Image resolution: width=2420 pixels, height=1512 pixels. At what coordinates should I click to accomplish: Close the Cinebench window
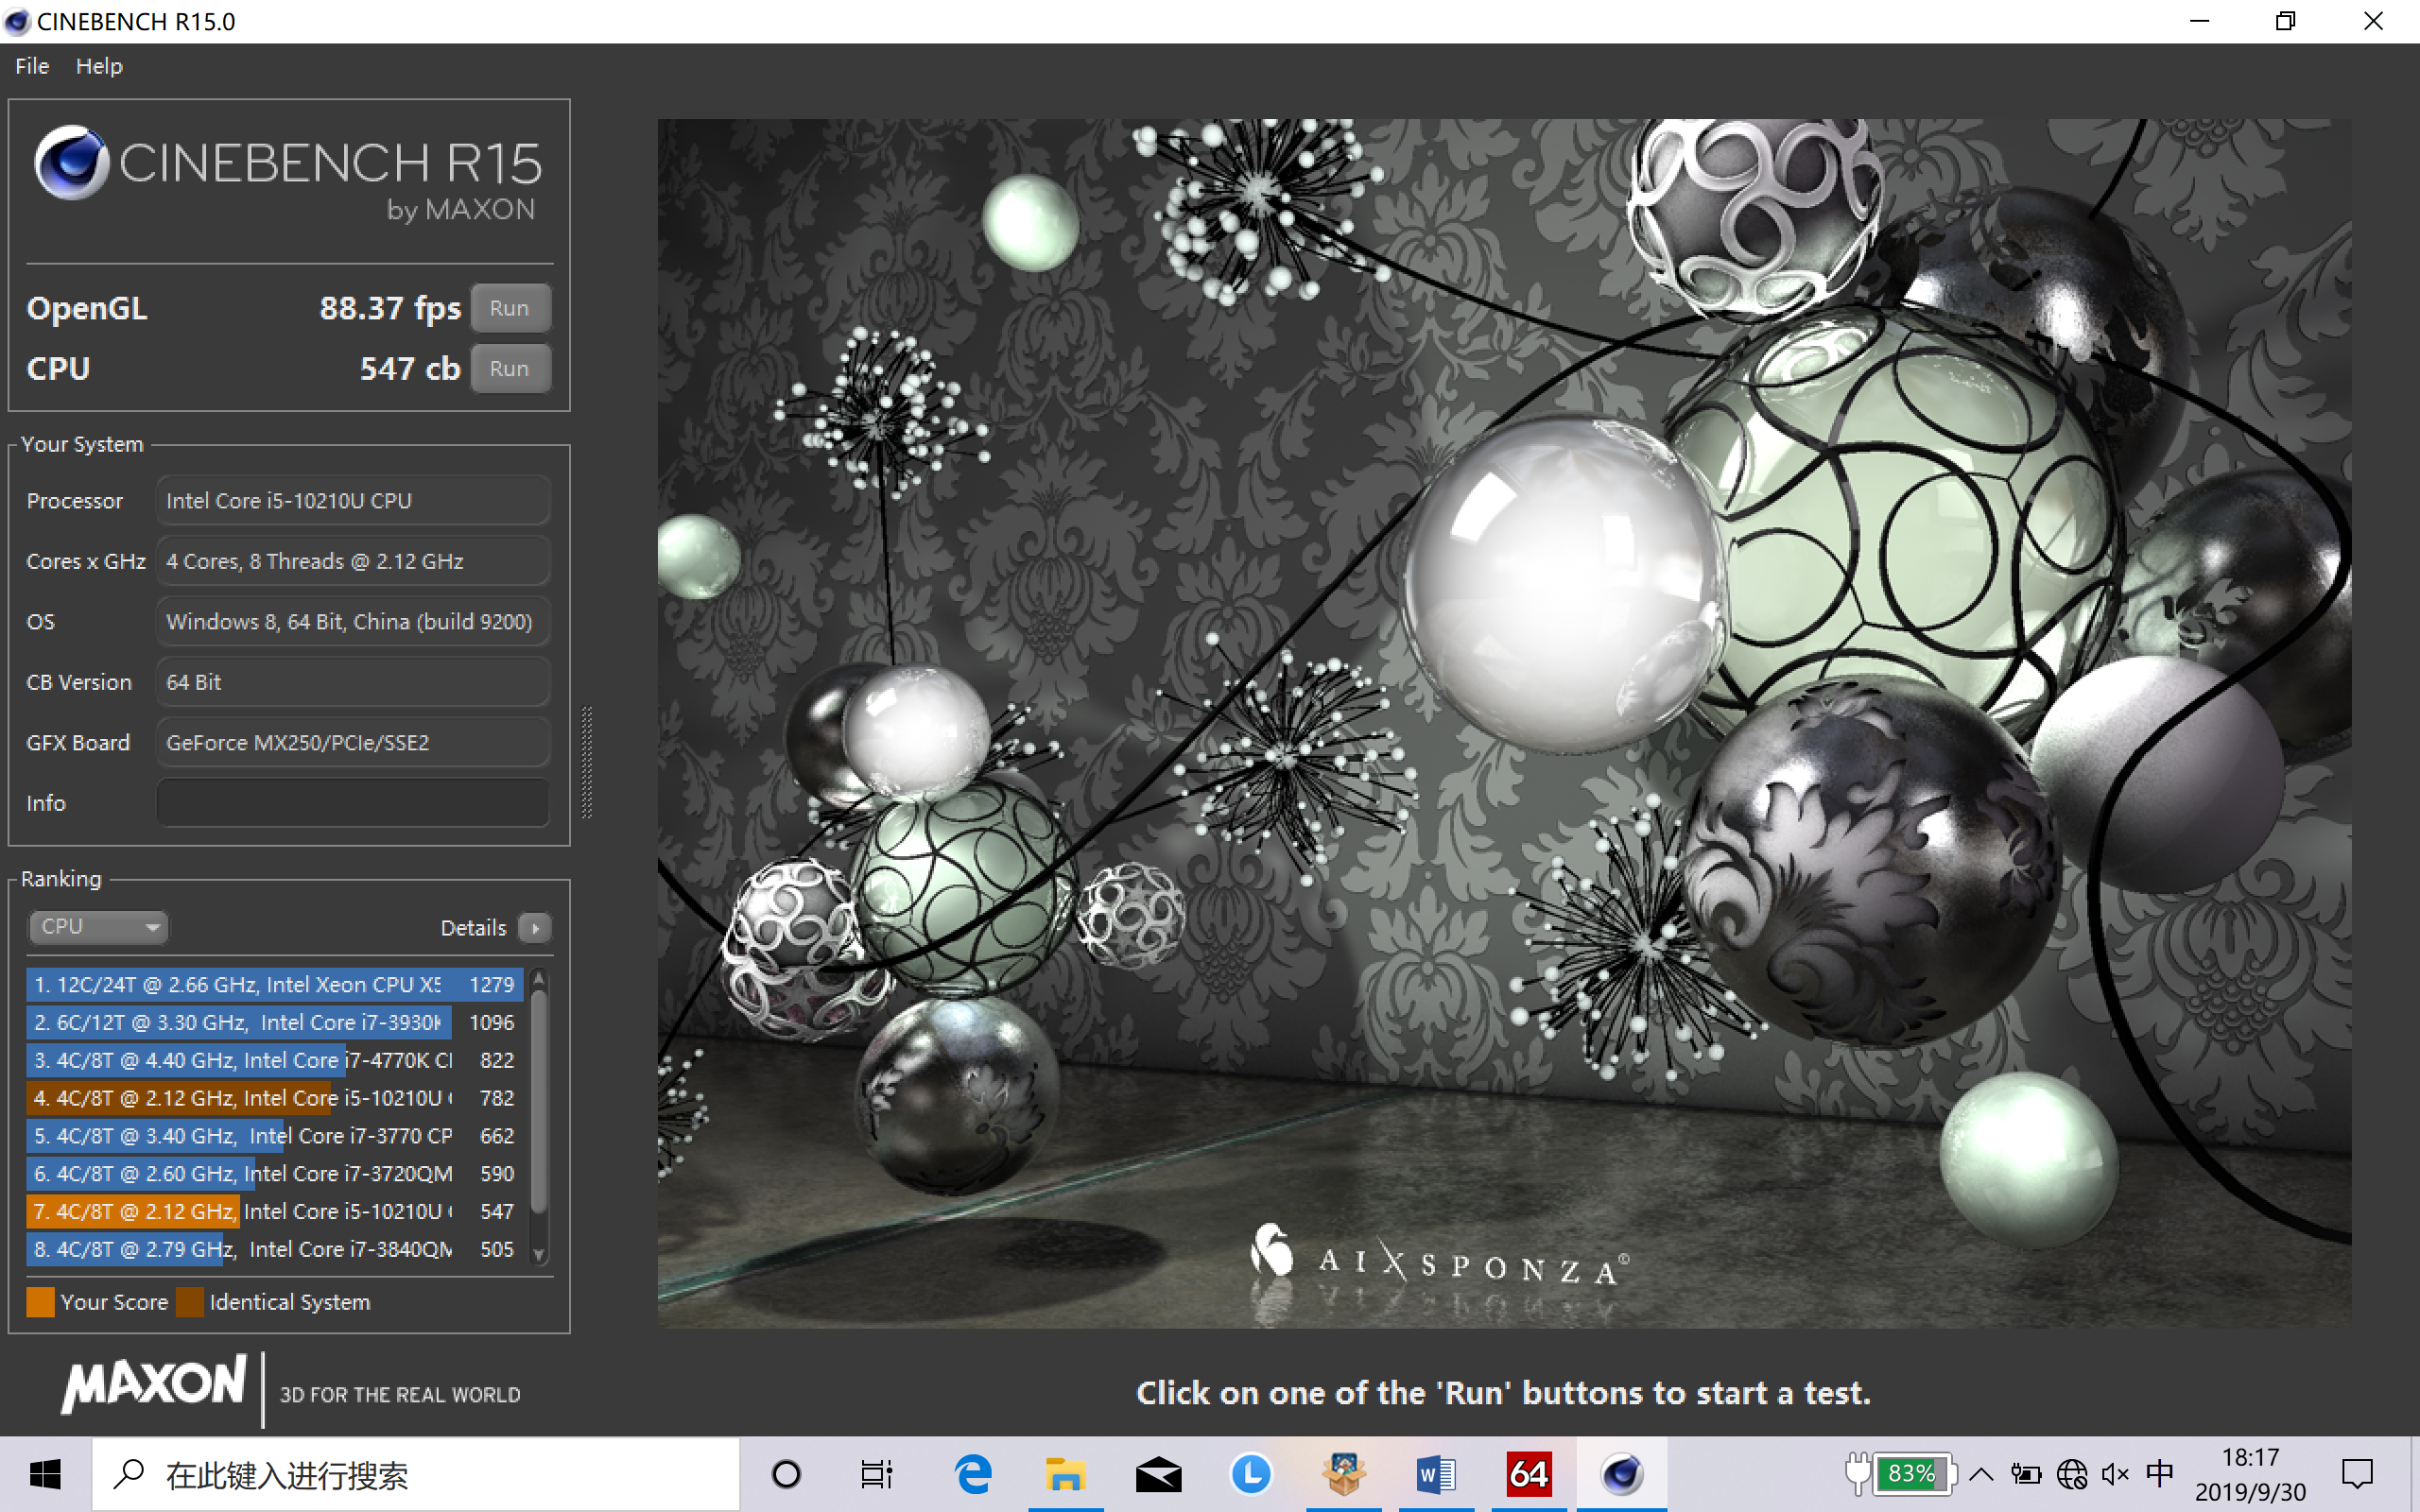2373,21
